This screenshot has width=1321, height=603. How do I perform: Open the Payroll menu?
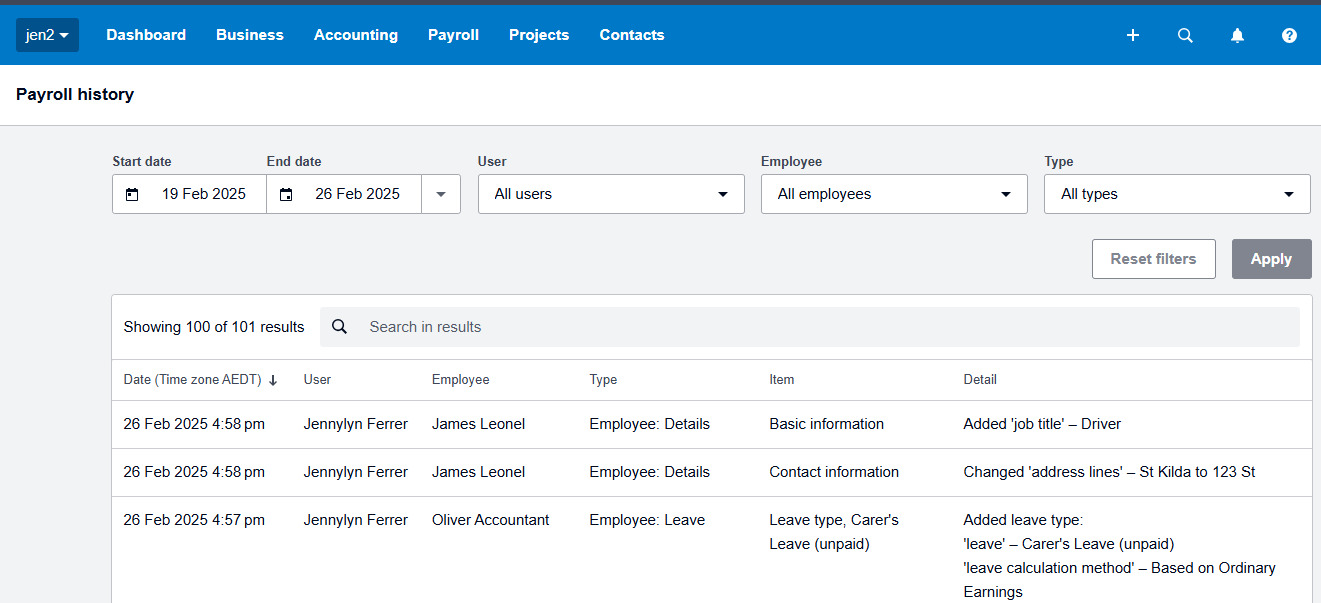pyautogui.click(x=453, y=35)
